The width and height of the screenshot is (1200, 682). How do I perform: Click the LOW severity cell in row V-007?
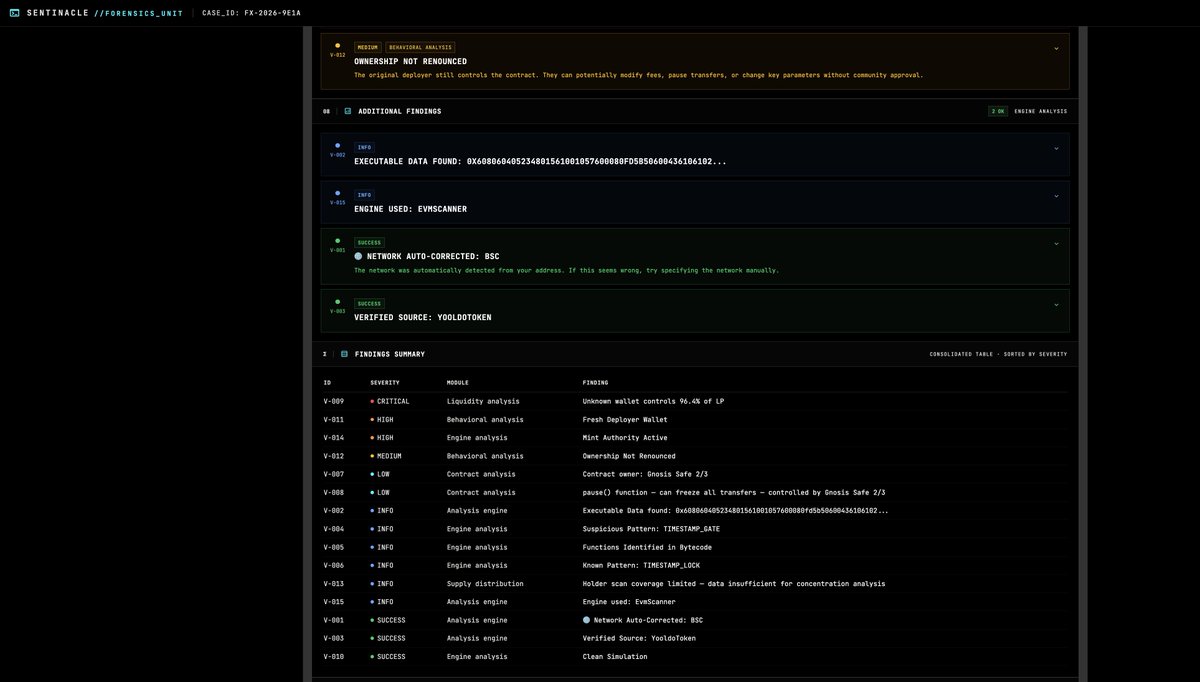coord(380,474)
